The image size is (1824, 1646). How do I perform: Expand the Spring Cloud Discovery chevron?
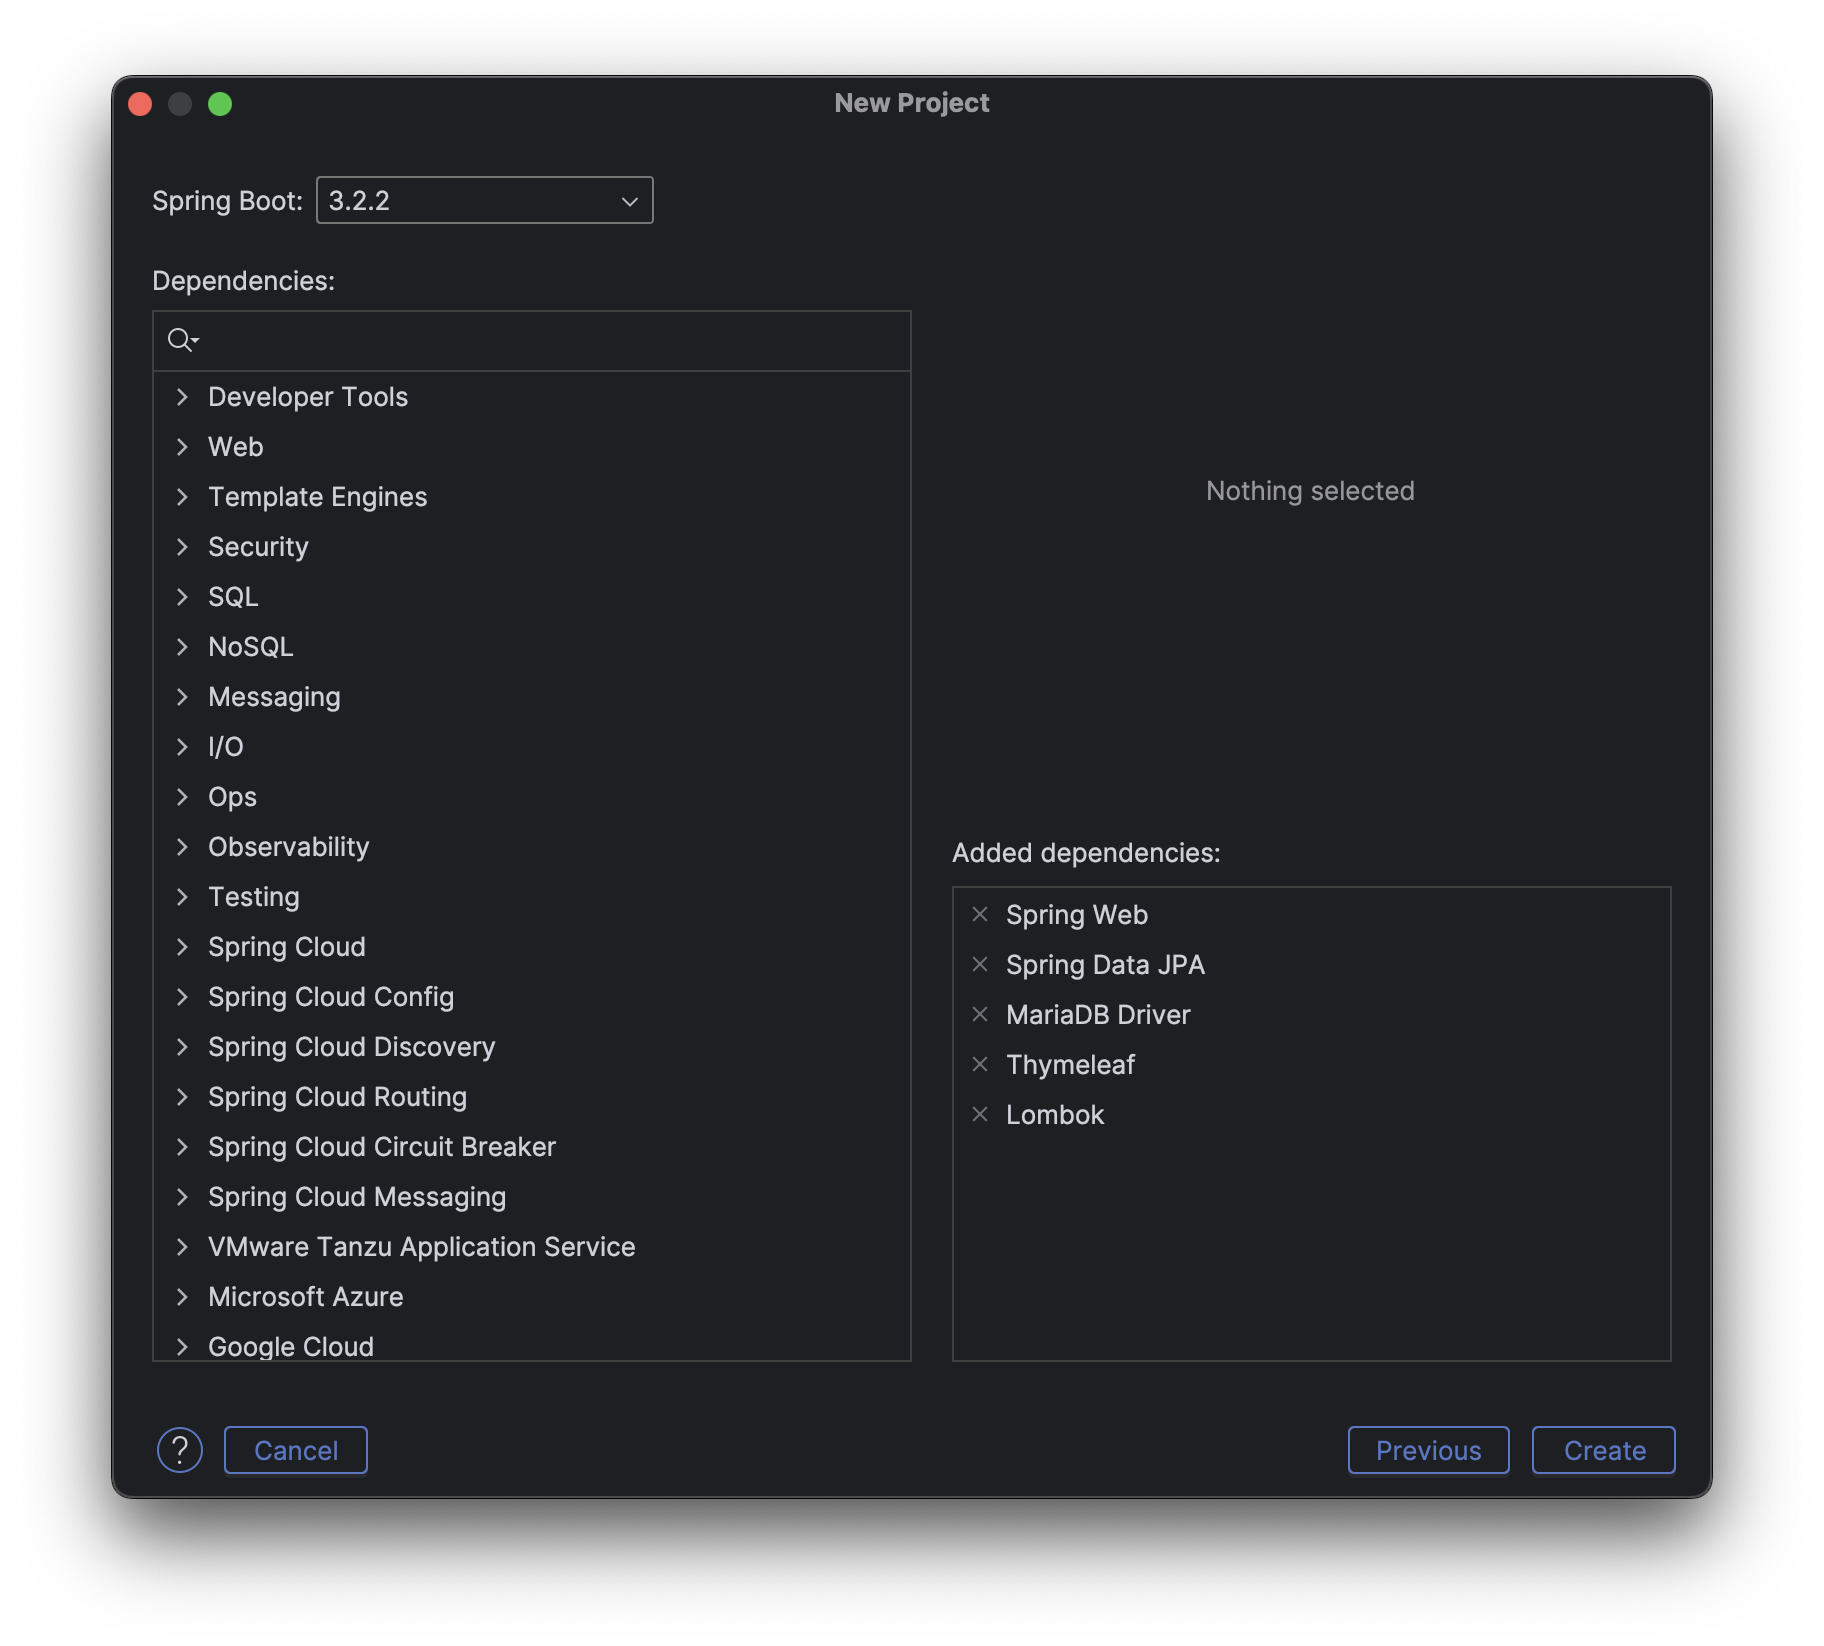coord(182,1047)
